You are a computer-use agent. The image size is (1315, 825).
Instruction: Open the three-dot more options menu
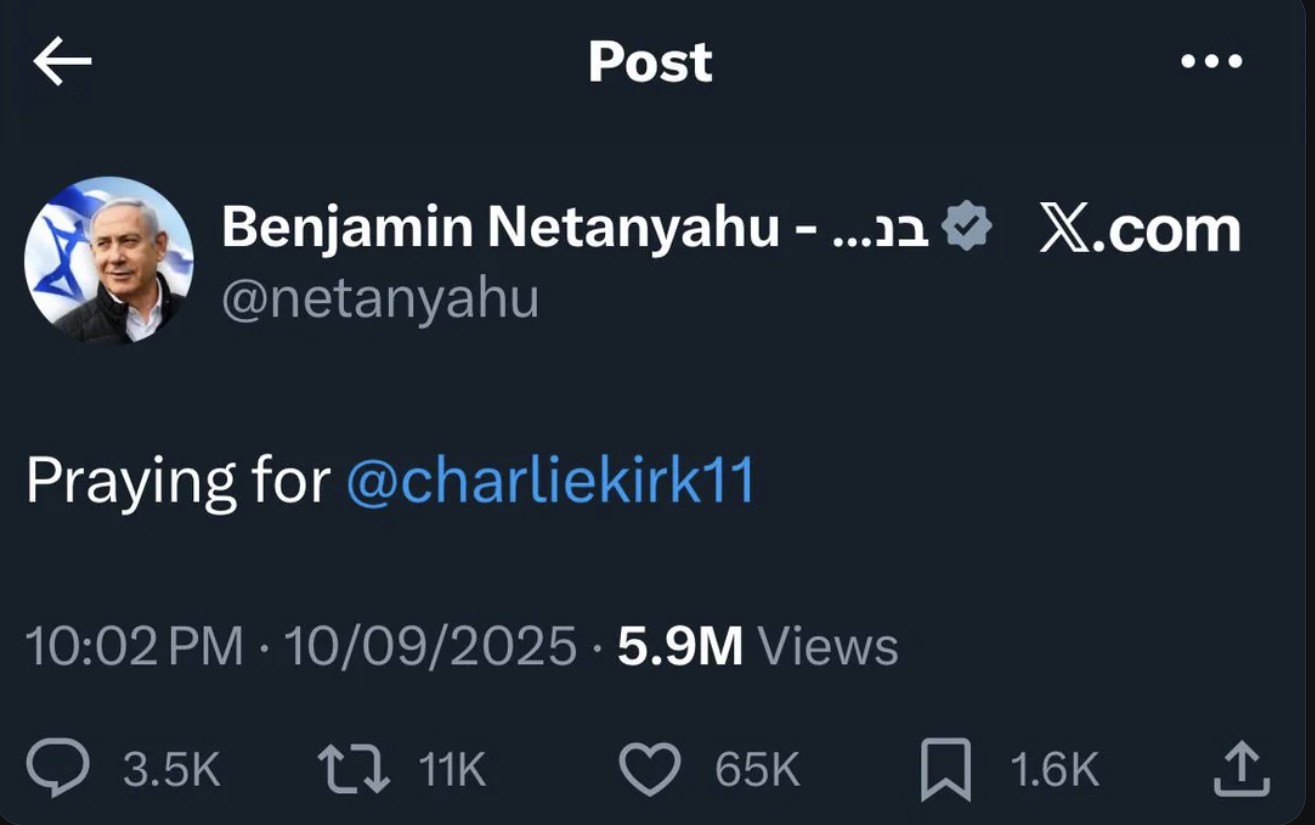tap(1211, 62)
